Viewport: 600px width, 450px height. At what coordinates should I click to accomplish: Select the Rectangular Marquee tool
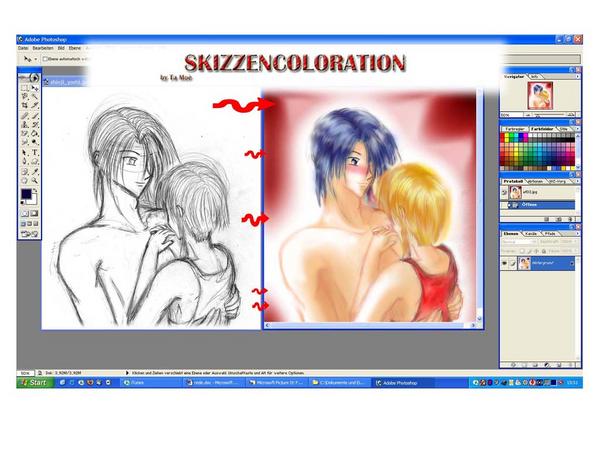pos(24,88)
